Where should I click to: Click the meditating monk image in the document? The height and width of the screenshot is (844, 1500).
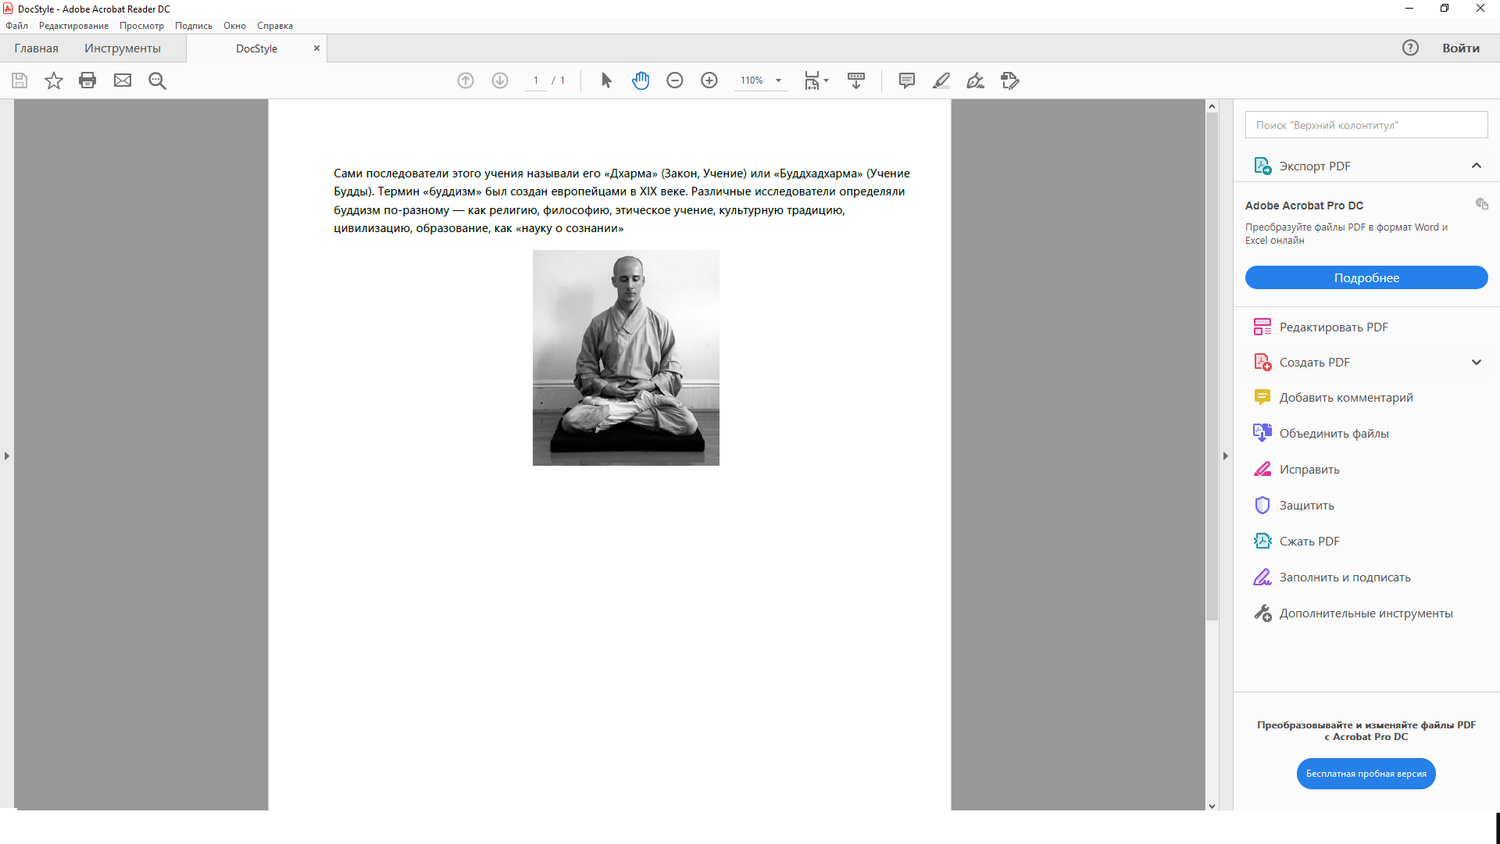(x=626, y=358)
